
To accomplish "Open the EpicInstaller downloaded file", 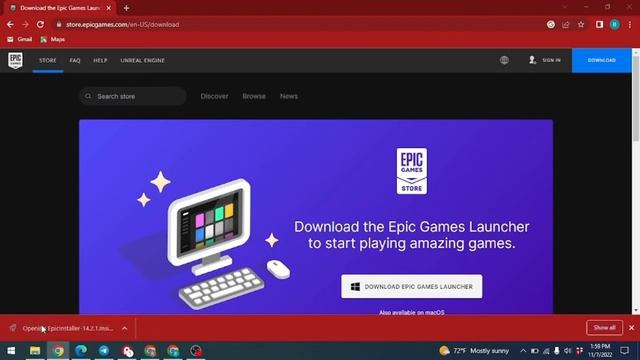I will click(x=63, y=328).
